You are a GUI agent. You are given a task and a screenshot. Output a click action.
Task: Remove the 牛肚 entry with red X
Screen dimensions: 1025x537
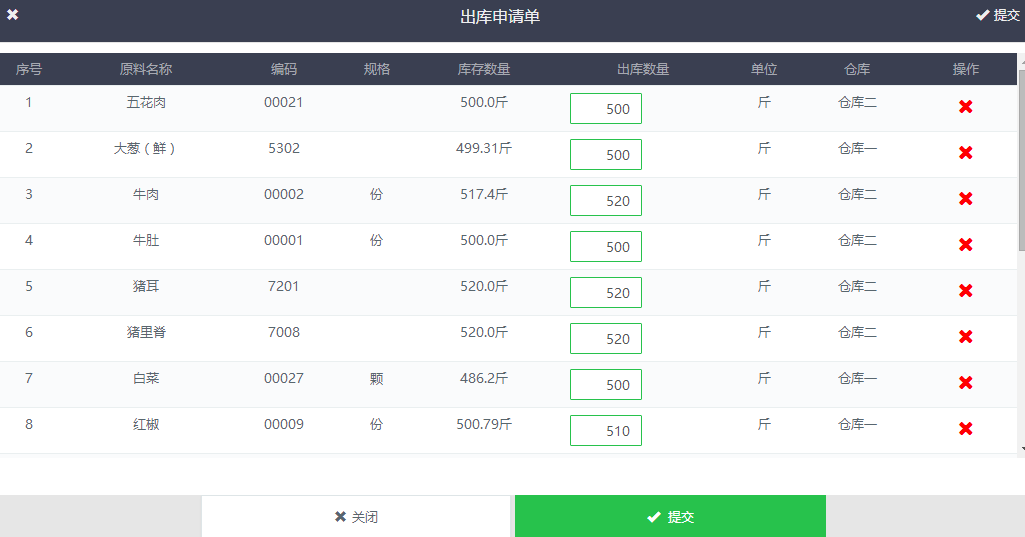click(965, 245)
